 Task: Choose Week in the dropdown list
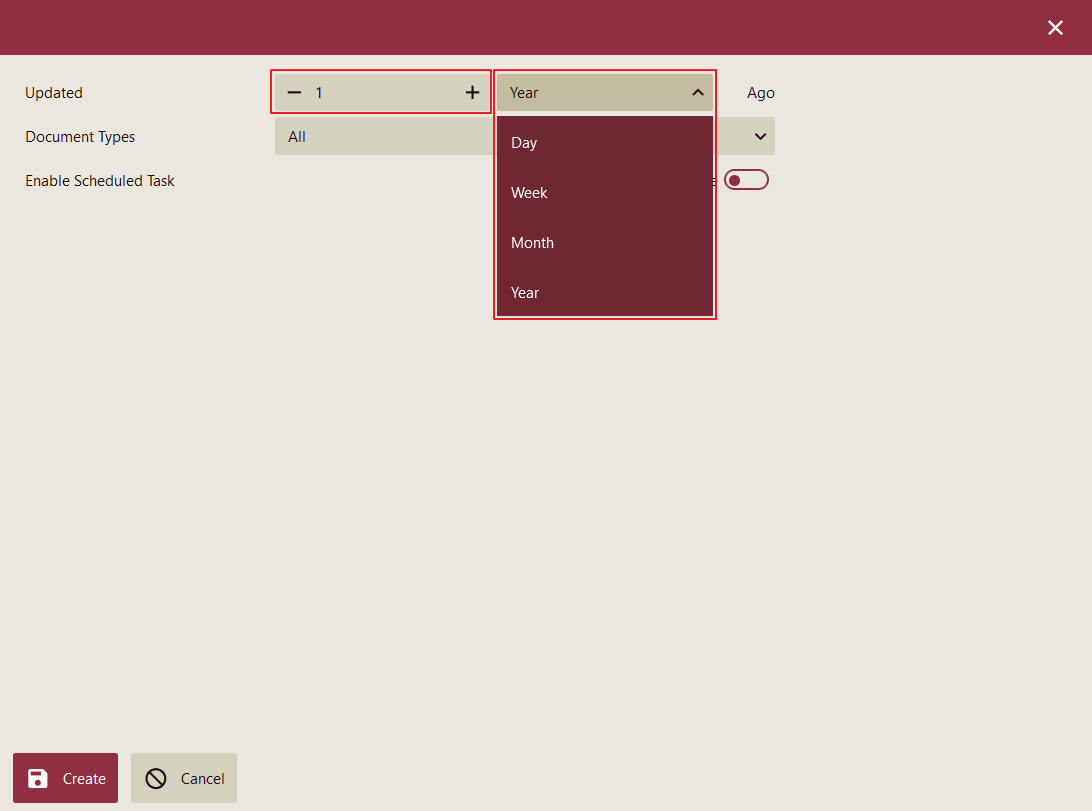click(x=529, y=193)
